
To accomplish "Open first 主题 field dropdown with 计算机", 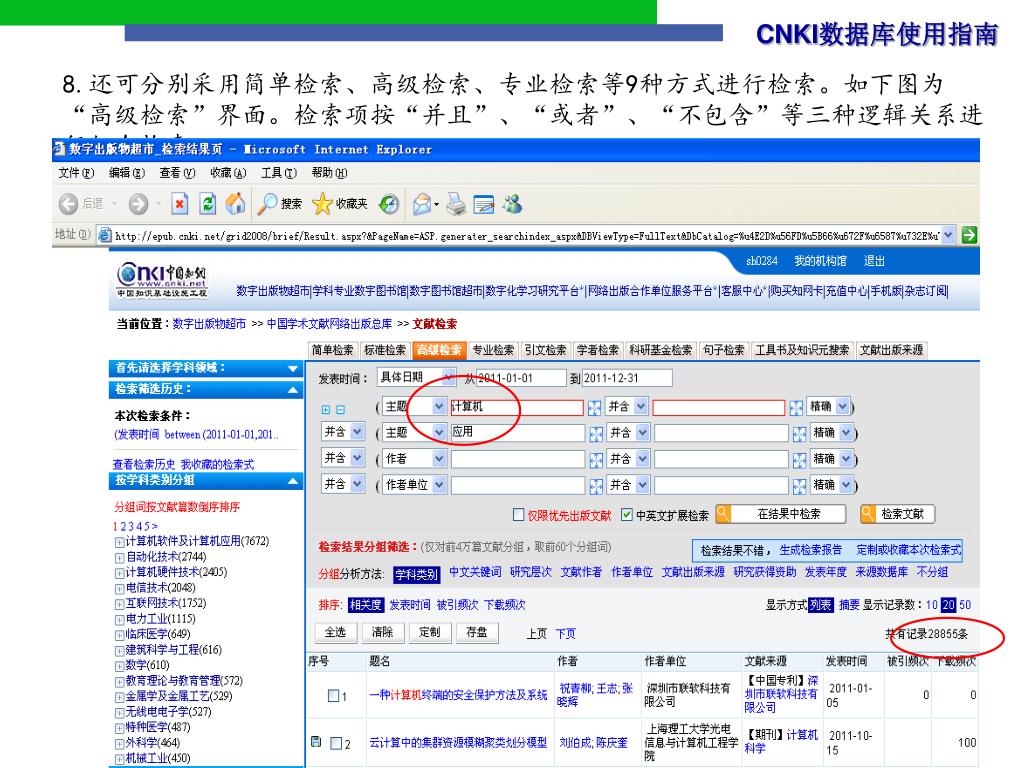I will pyautogui.click(x=440, y=406).
